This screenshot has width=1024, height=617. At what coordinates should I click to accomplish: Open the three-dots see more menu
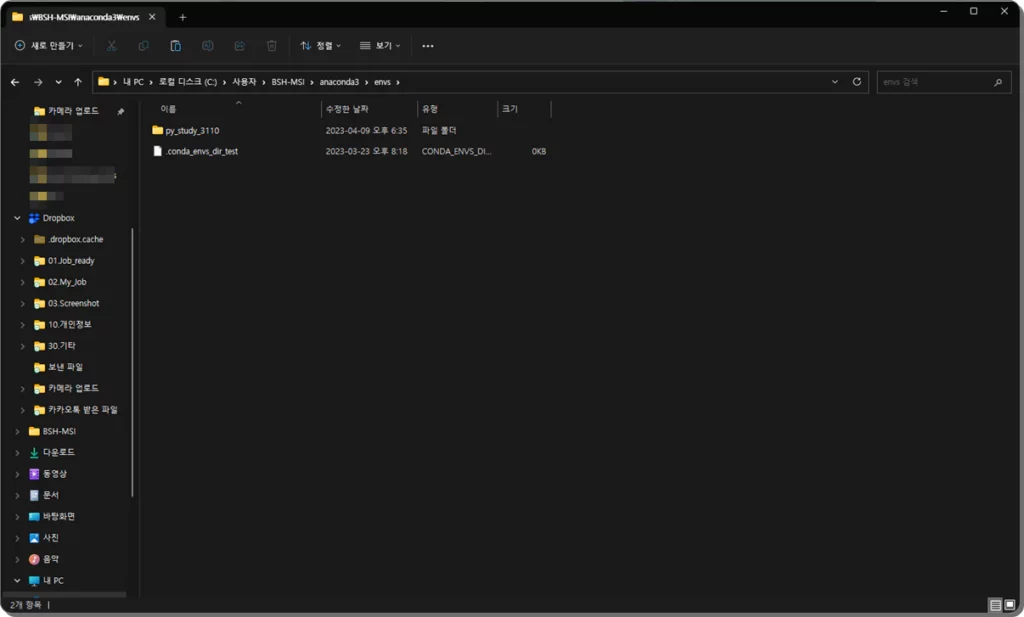[x=428, y=46]
